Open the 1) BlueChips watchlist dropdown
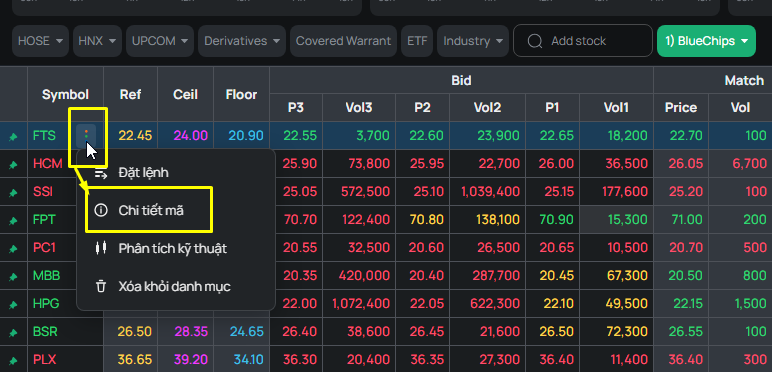This screenshot has height=372, width=772. [x=706, y=41]
